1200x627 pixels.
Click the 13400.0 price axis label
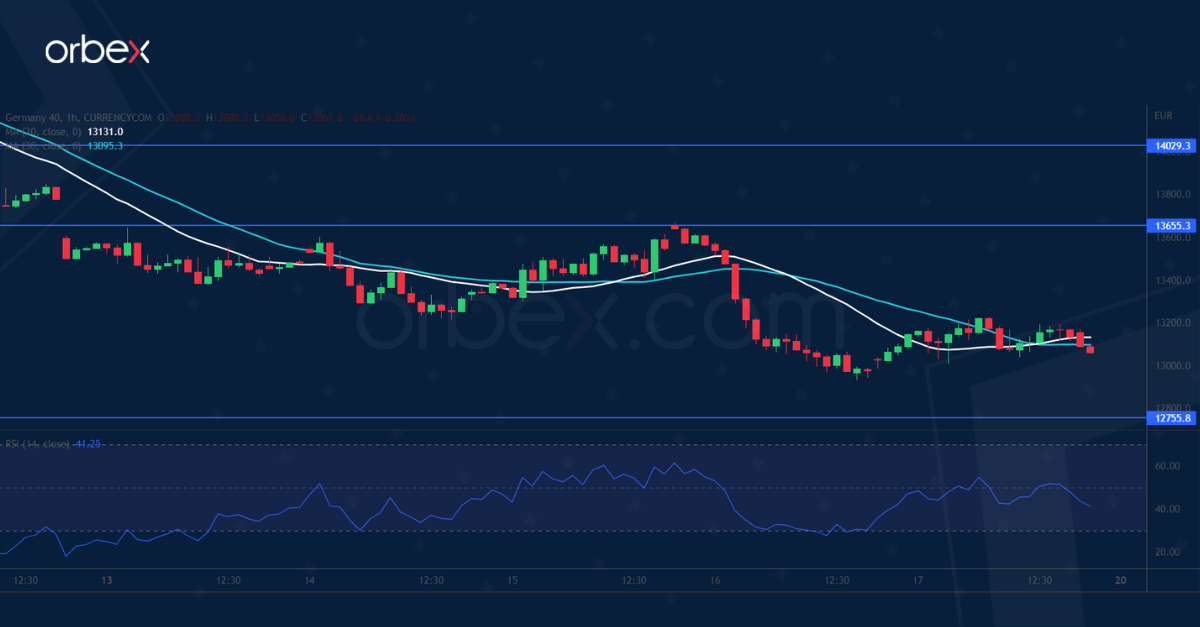click(1171, 280)
